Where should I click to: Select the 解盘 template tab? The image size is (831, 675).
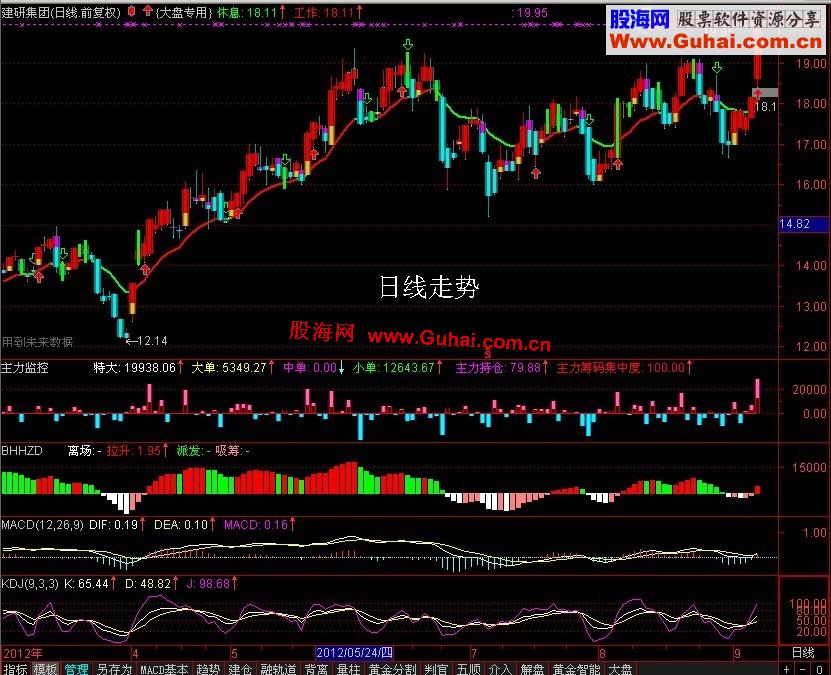(533, 669)
